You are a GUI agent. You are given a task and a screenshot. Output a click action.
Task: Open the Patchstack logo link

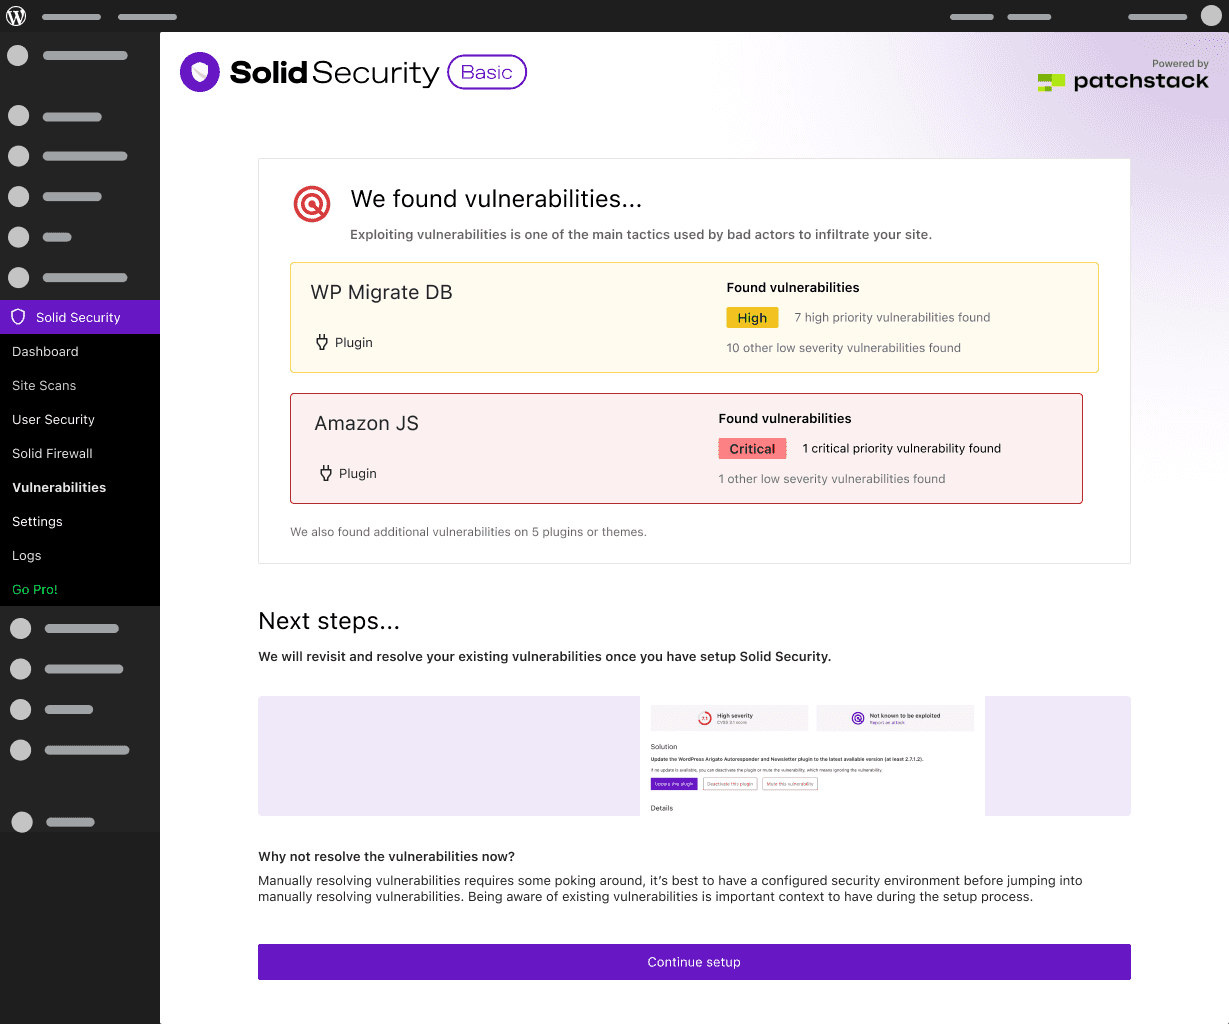(x=1123, y=82)
